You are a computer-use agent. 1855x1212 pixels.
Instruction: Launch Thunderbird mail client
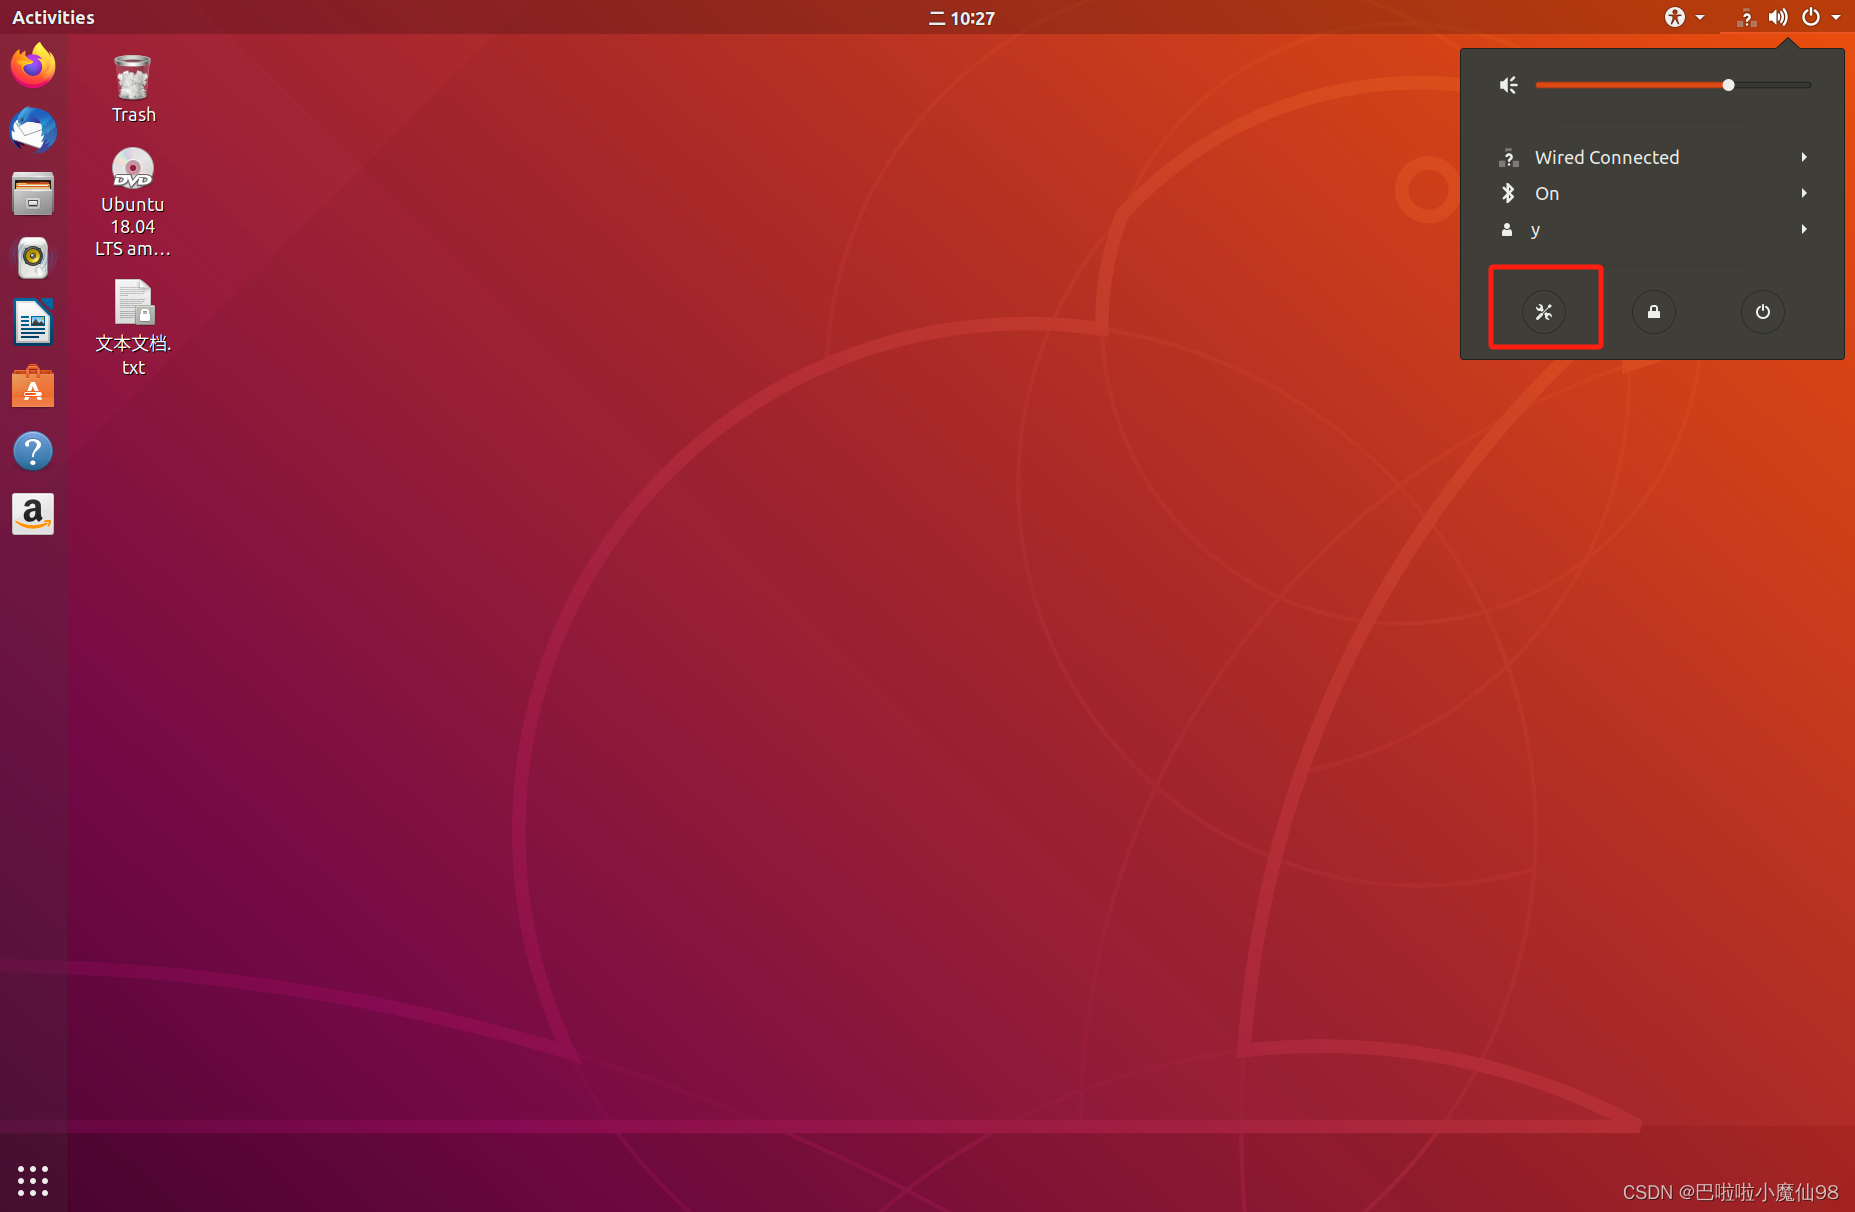coord(33,130)
